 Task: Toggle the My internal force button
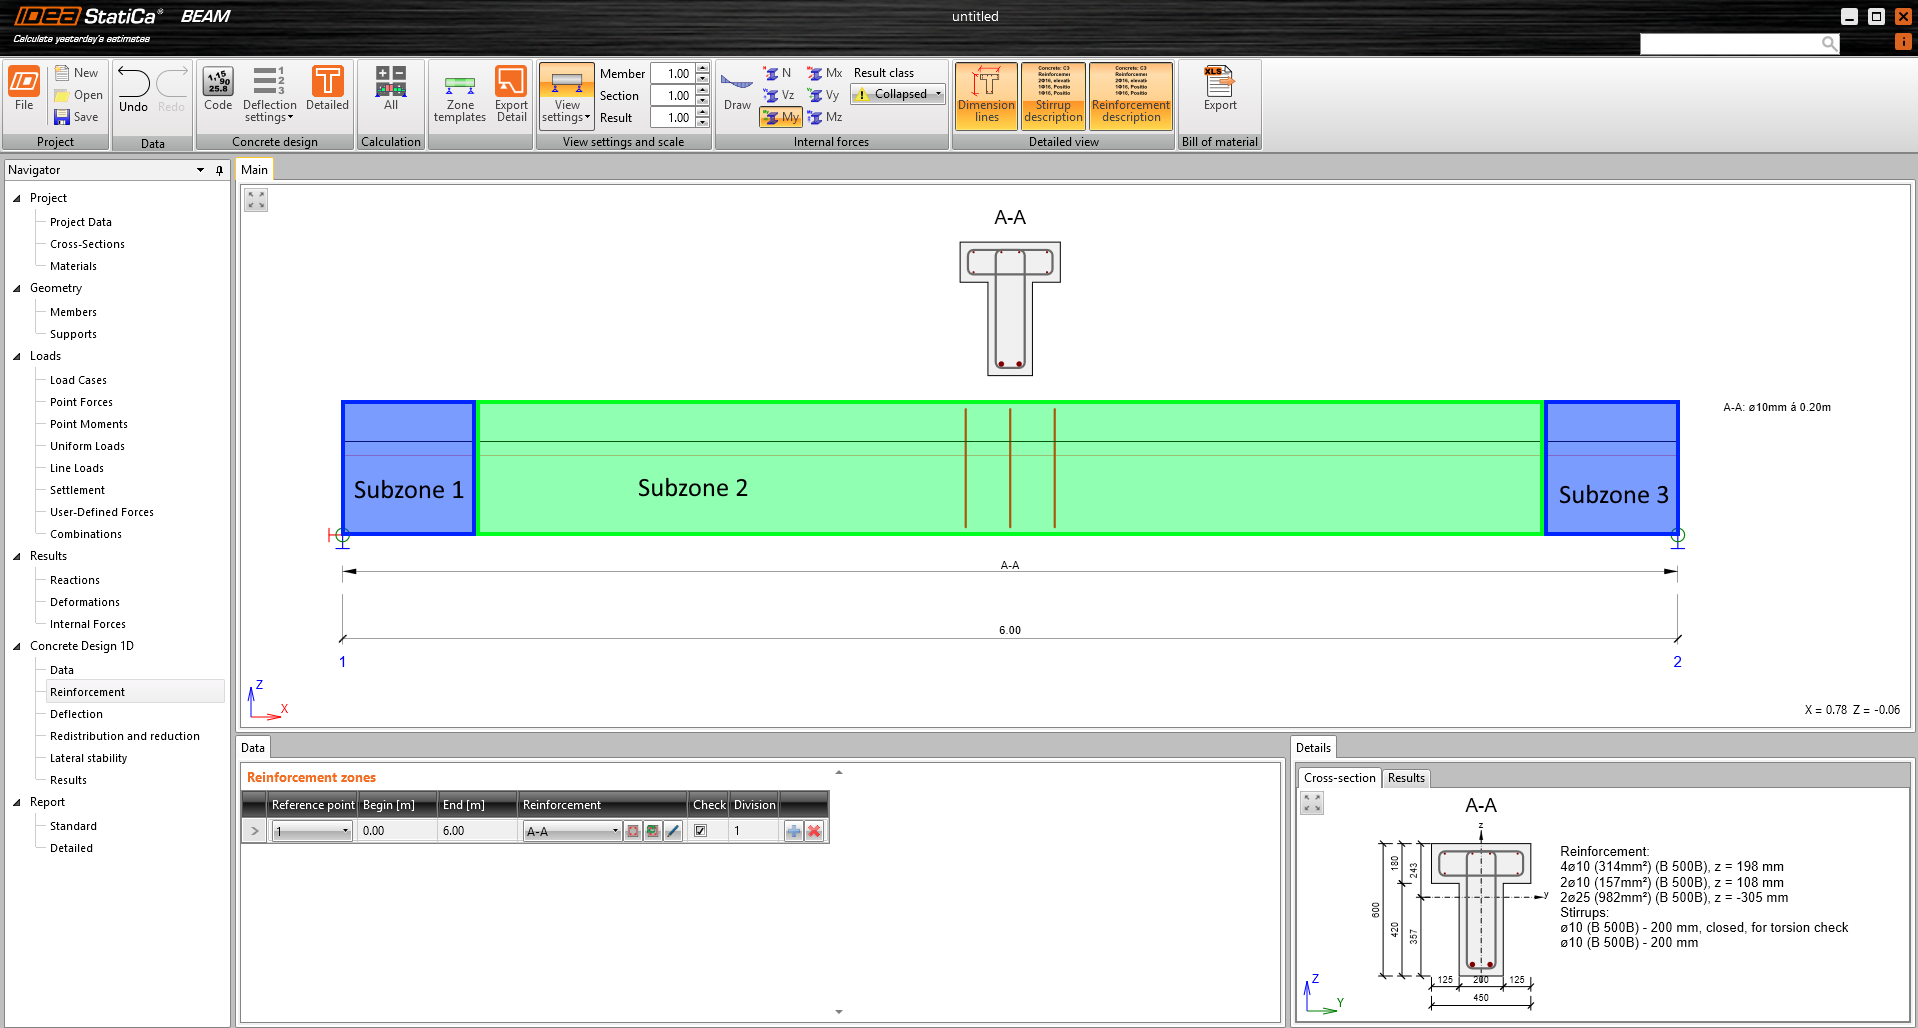click(x=781, y=117)
